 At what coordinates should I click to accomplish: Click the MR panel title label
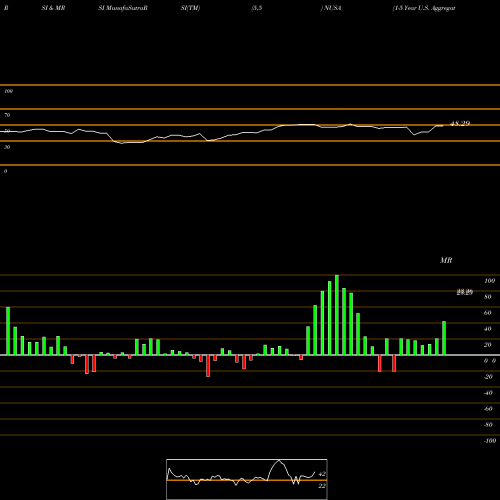click(446, 260)
